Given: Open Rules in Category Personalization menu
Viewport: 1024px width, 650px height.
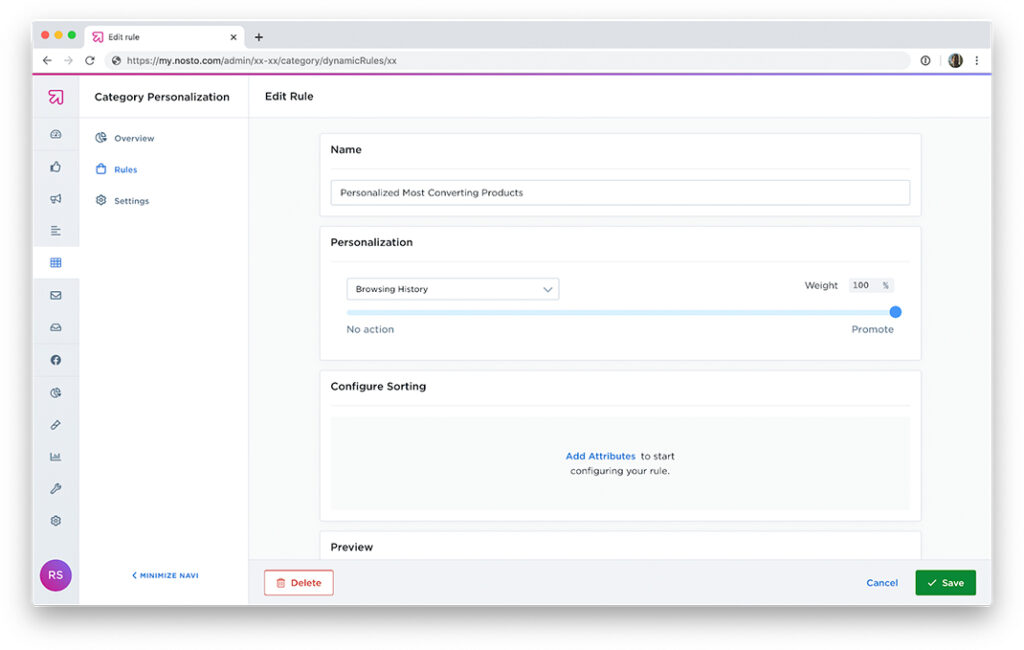Looking at the screenshot, I should [x=117, y=169].
